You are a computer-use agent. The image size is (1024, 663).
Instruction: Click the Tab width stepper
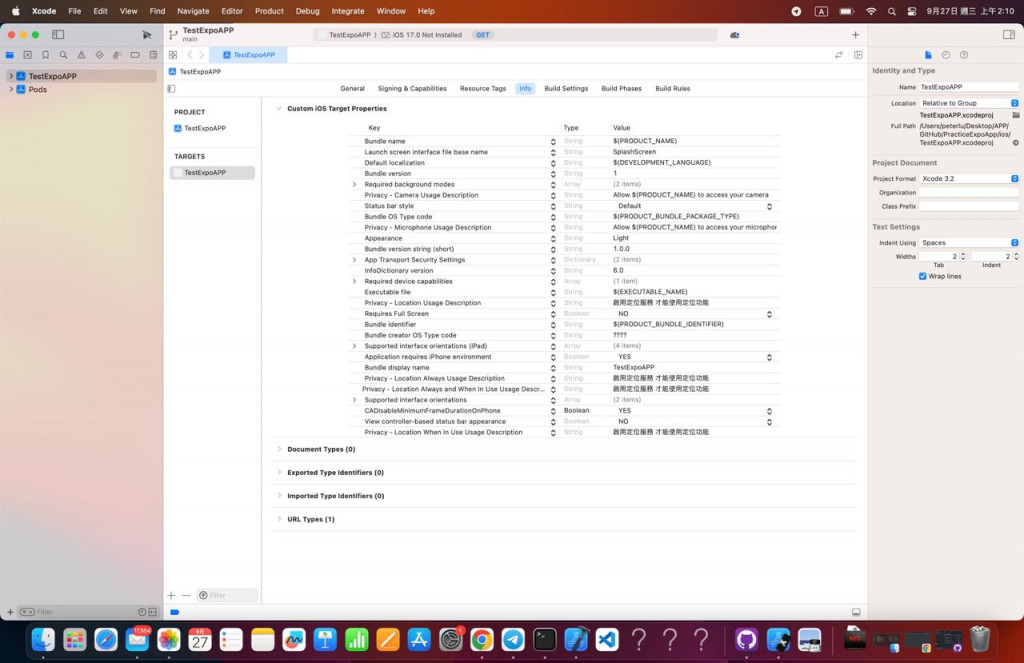point(963,256)
